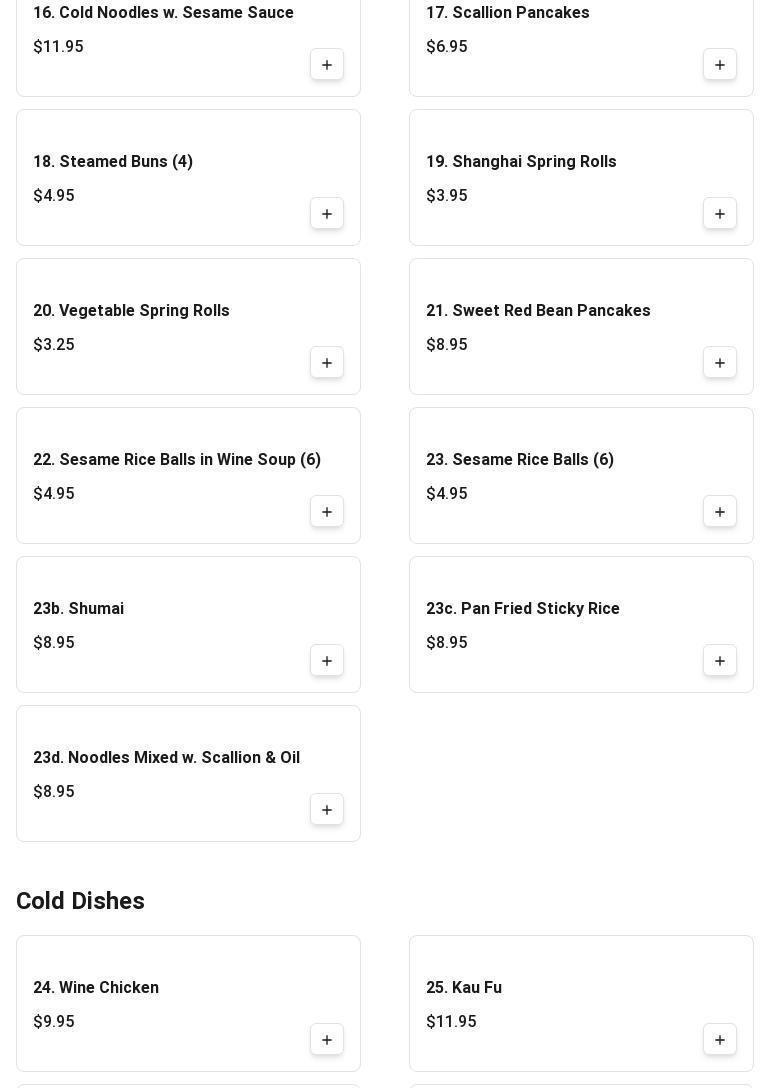The image size is (770, 1088).
Task: Open Sweet Red Bean Pancakes card
Action: click(581, 327)
